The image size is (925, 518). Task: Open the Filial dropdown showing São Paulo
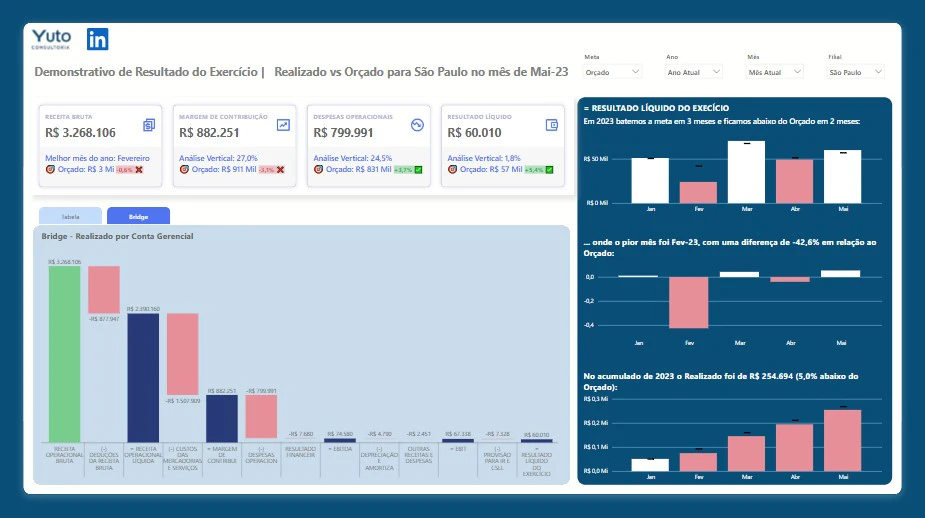pos(855,72)
